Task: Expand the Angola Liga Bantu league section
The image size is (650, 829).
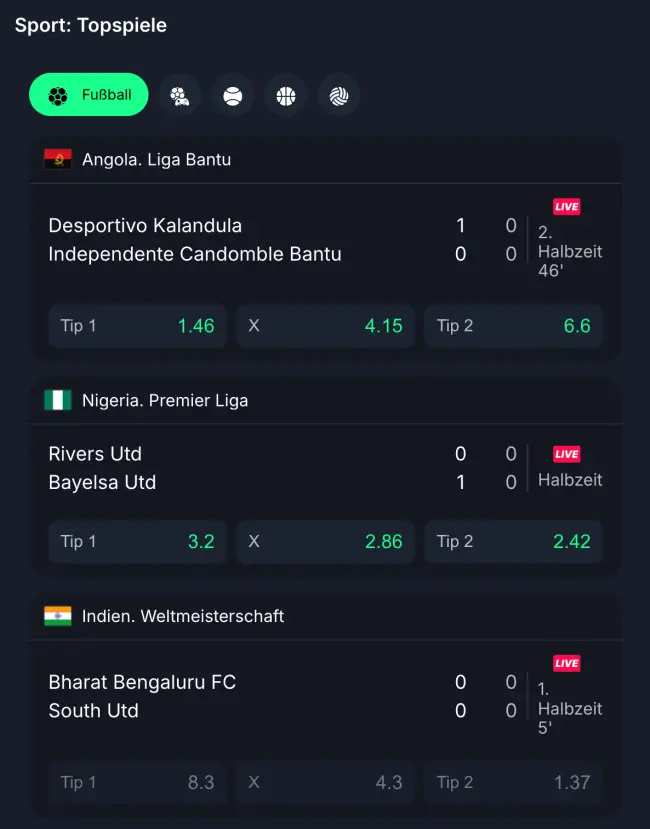Action: [x=325, y=158]
